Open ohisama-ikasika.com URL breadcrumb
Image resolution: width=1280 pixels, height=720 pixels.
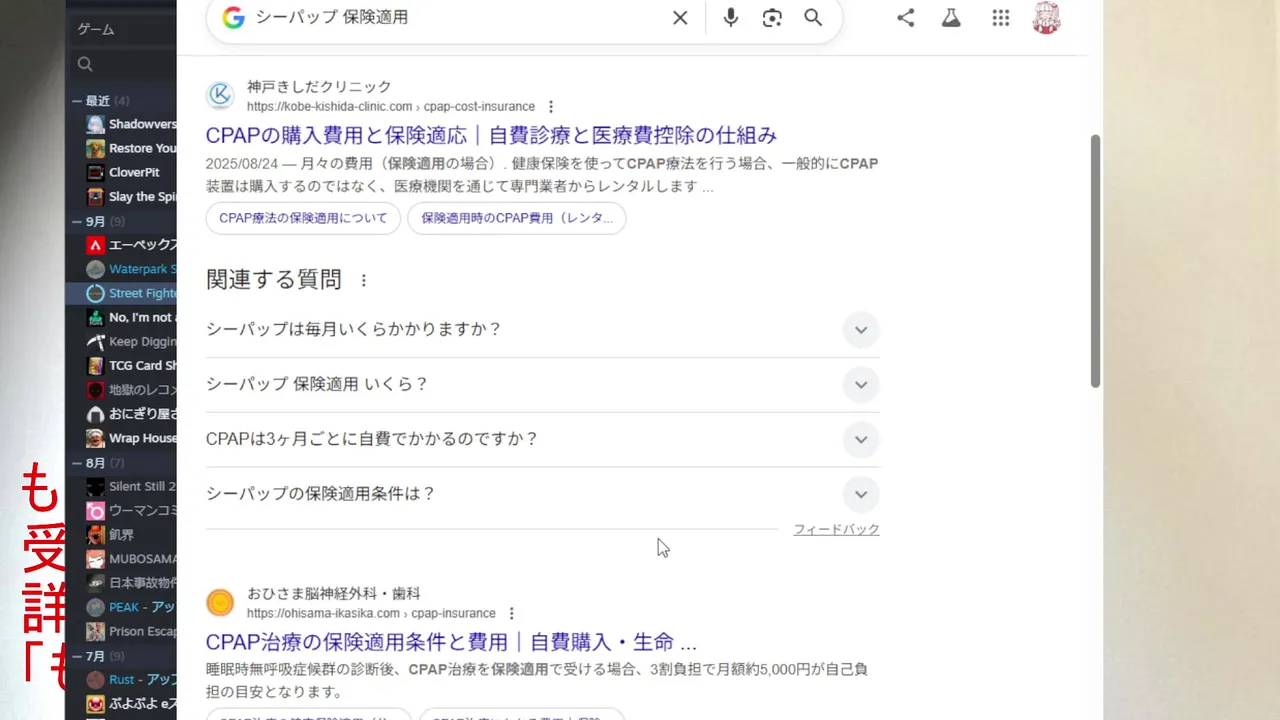coord(371,614)
